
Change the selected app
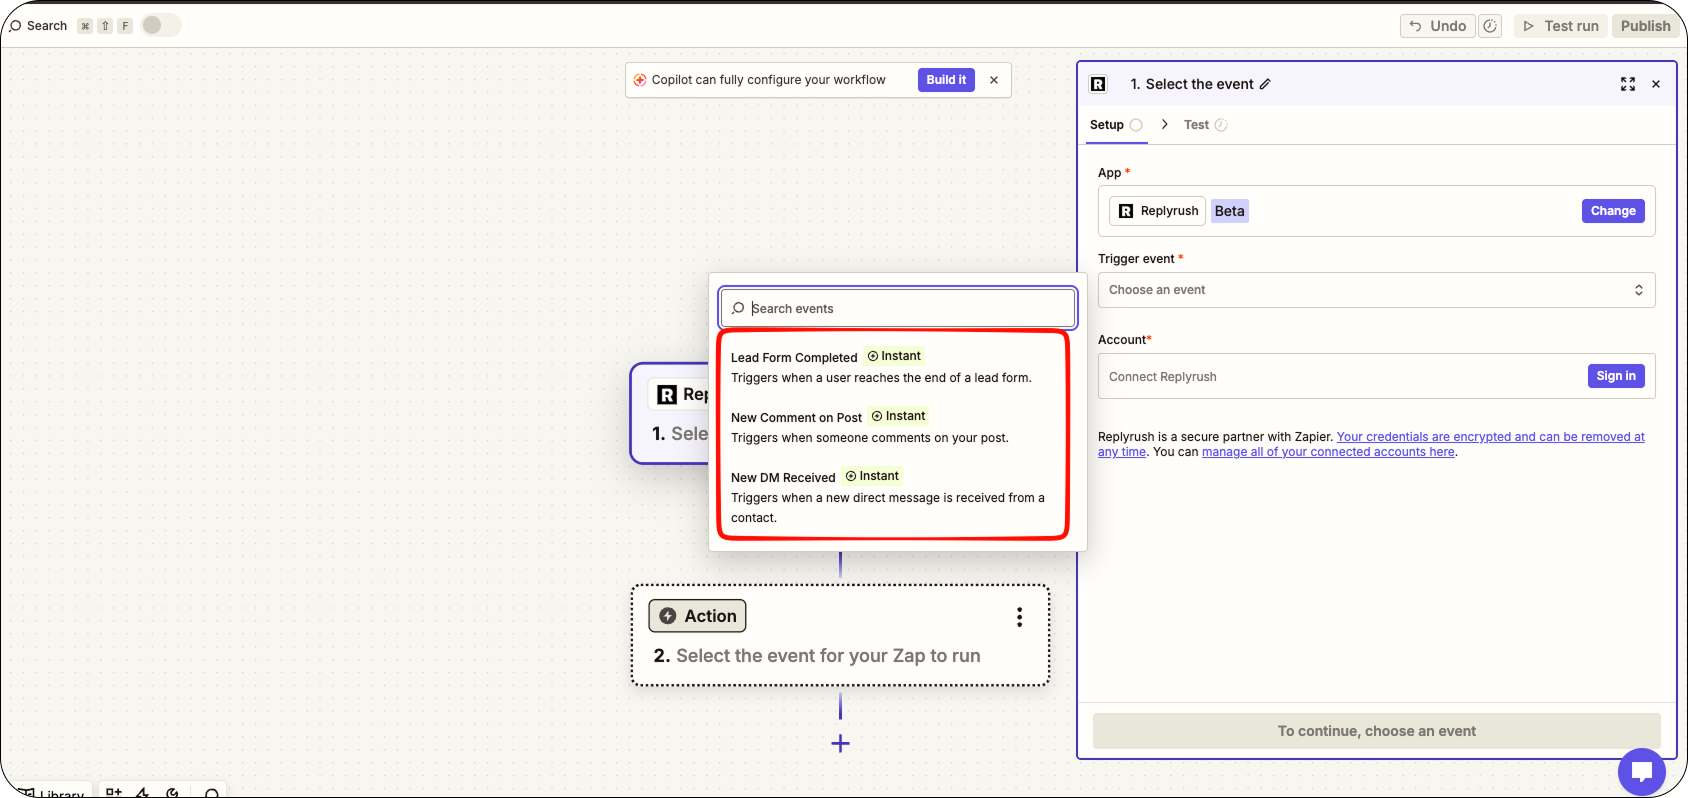pos(1613,211)
